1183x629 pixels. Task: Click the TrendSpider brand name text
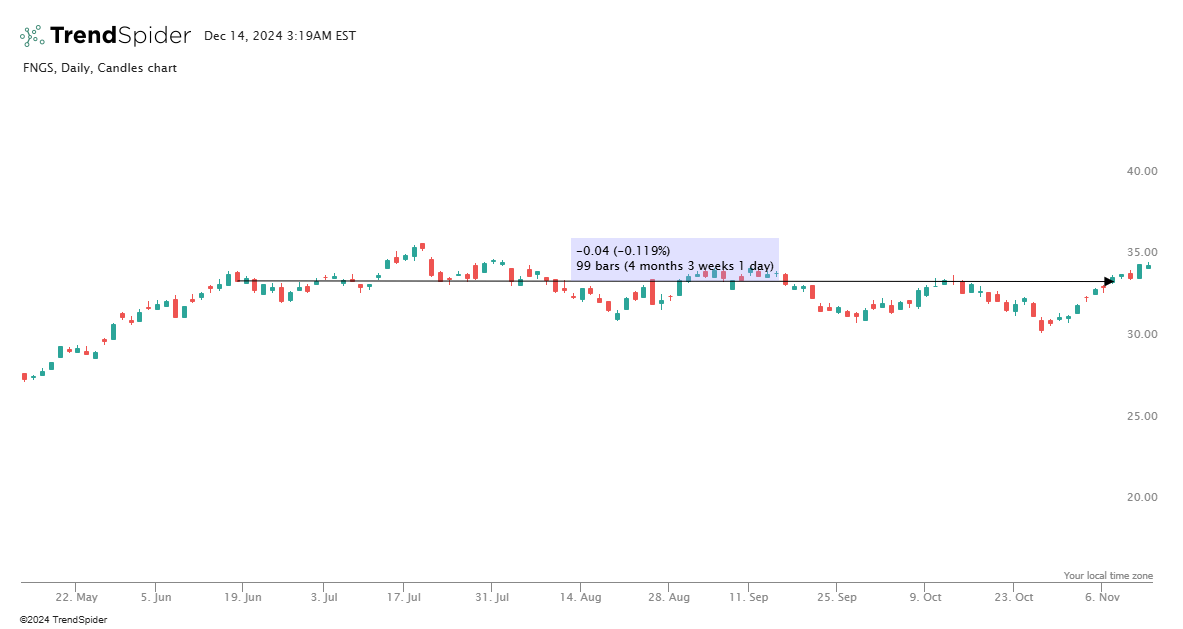click(x=120, y=36)
